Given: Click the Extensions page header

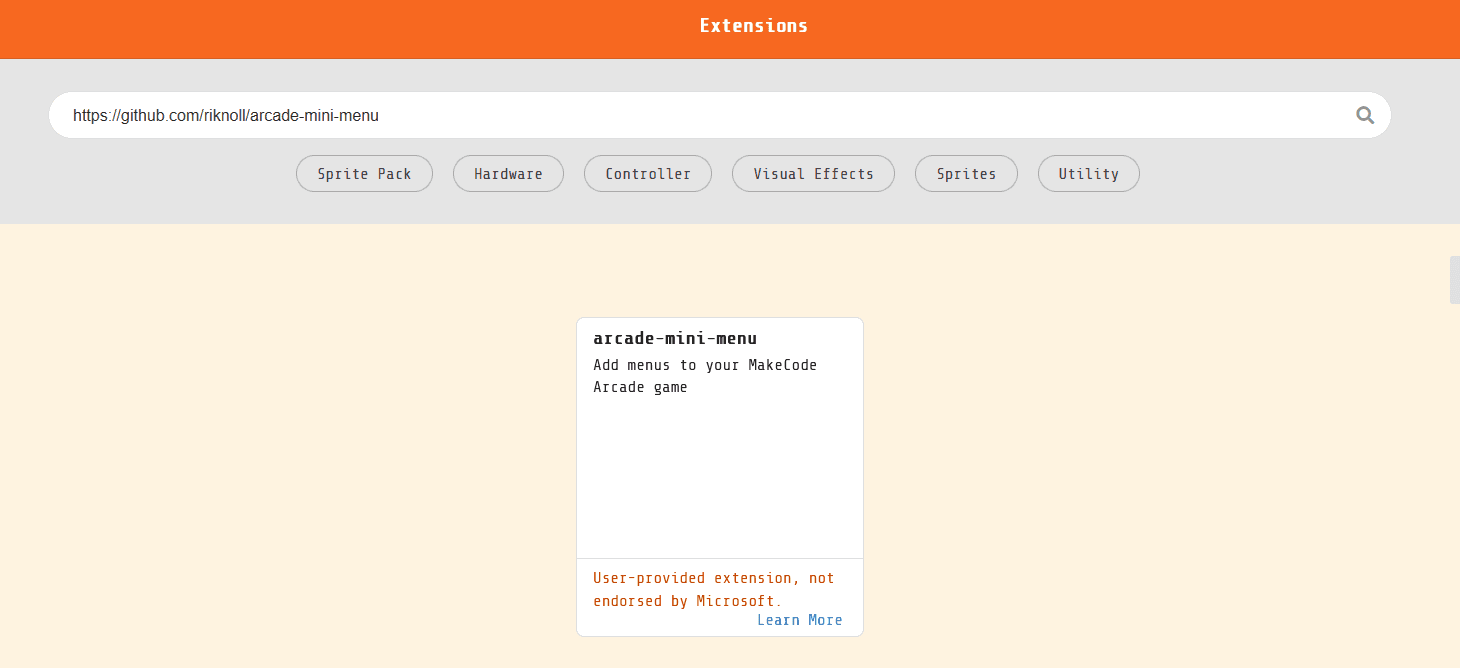Looking at the screenshot, I should (753, 25).
